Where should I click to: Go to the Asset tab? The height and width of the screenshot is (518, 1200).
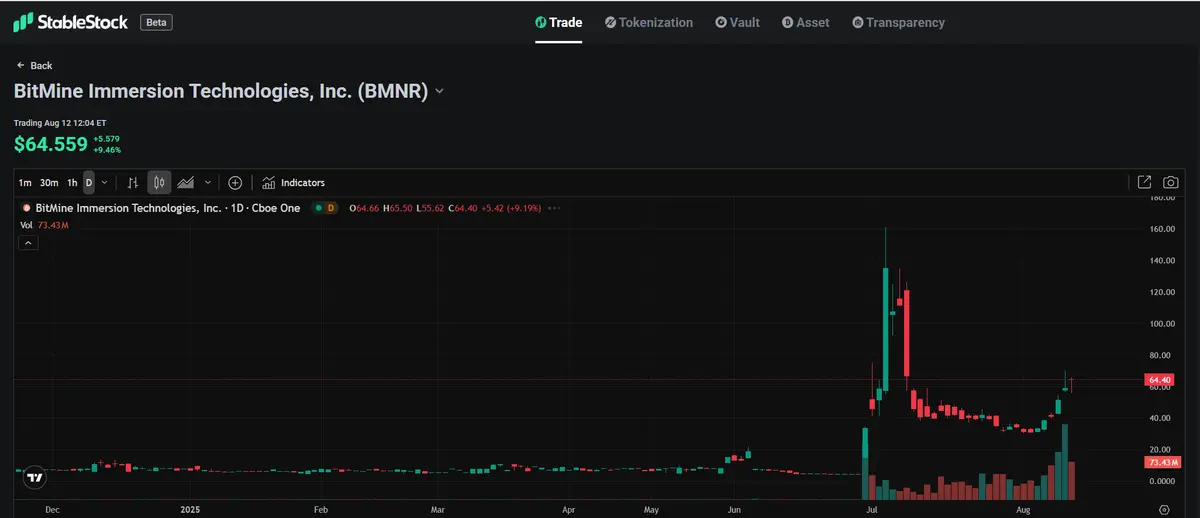[x=806, y=22]
